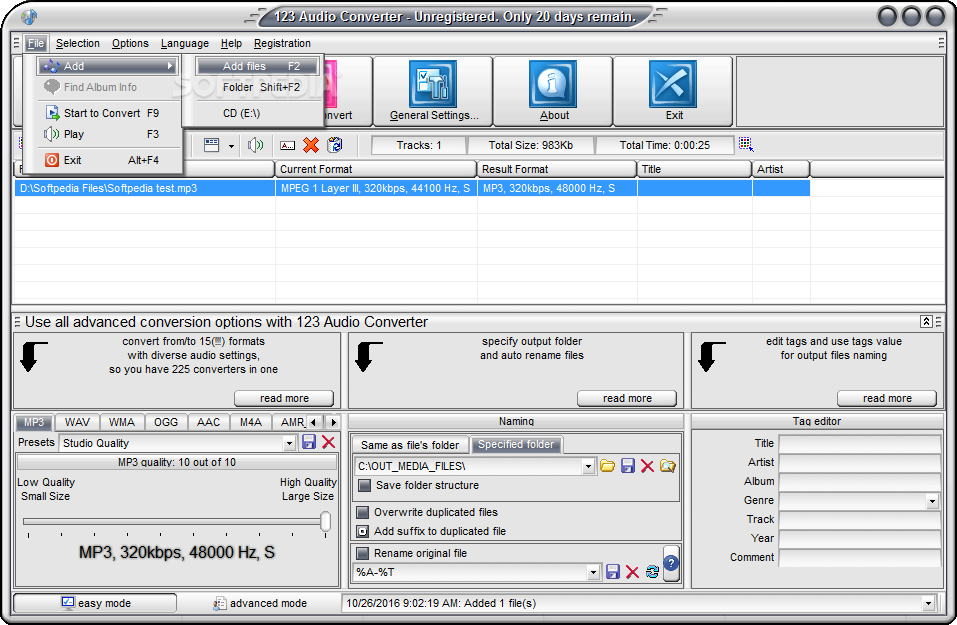957x625 pixels.
Task: Click the Title field in Tag editor
Action: pyautogui.click(x=860, y=443)
